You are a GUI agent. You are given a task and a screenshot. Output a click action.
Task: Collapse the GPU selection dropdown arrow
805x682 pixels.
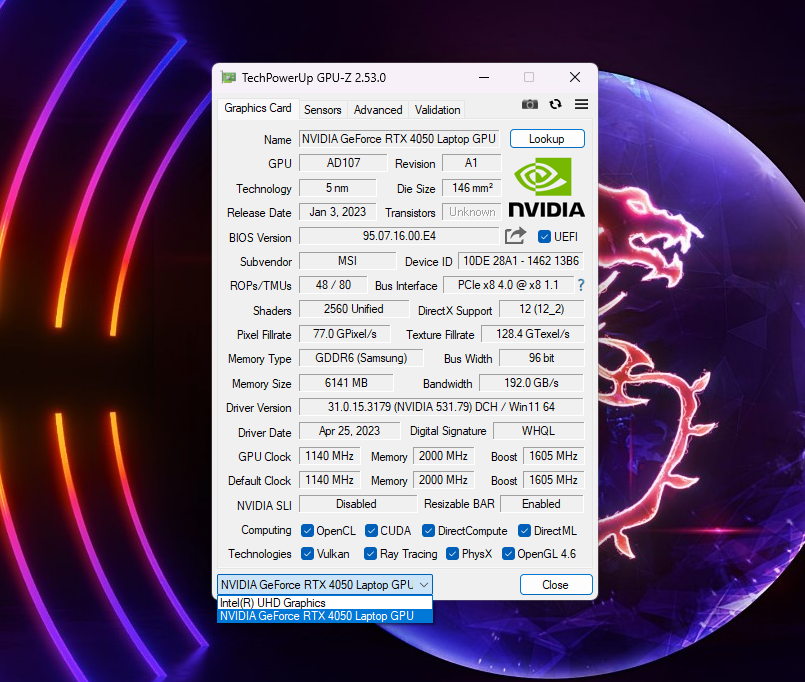[424, 584]
